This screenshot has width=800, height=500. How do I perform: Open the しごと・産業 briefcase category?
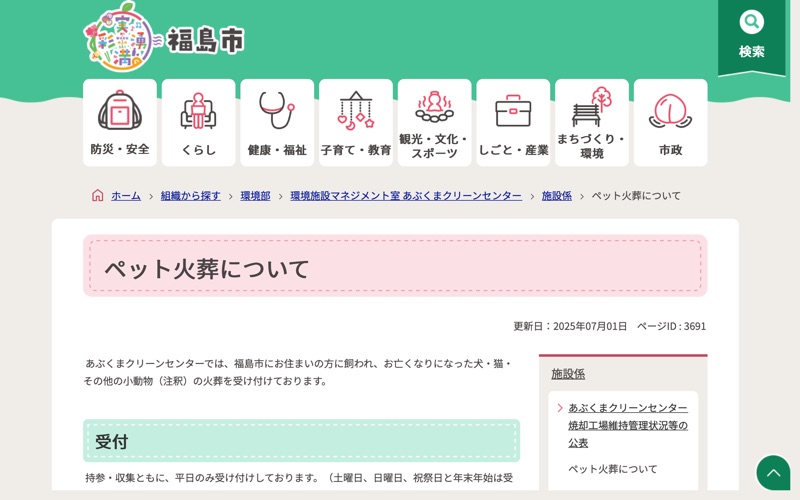[x=513, y=122]
